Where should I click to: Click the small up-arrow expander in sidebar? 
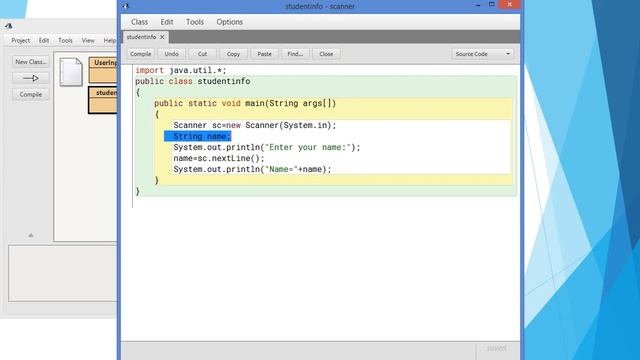(31, 235)
